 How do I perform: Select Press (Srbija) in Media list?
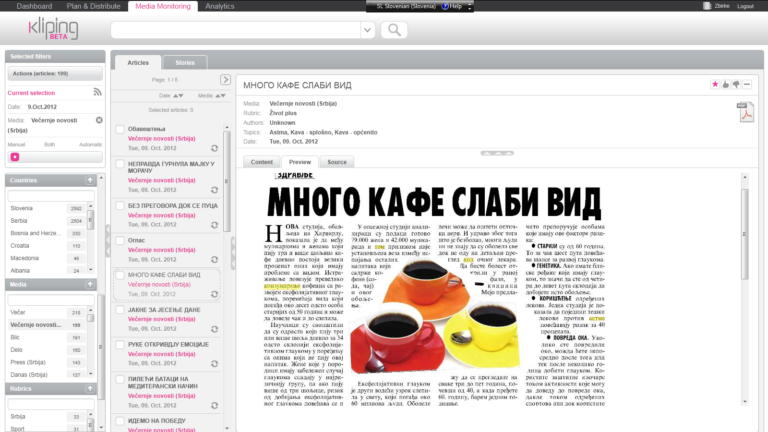(28, 362)
